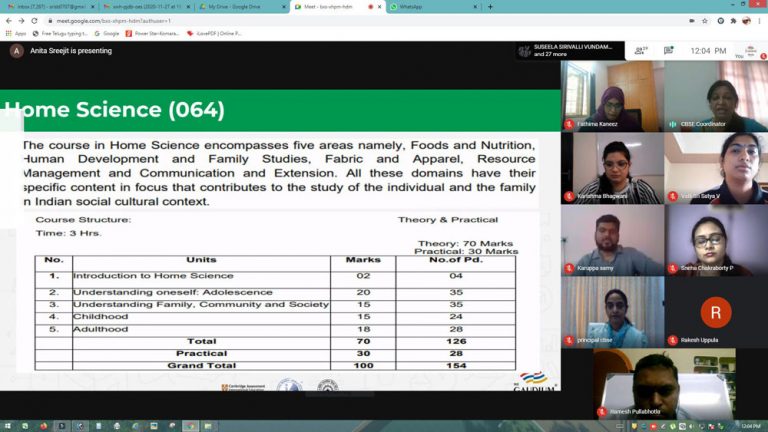Click 'Theory: 70 Marks' text on slide
Screen dimensions: 768x432
point(465,243)
